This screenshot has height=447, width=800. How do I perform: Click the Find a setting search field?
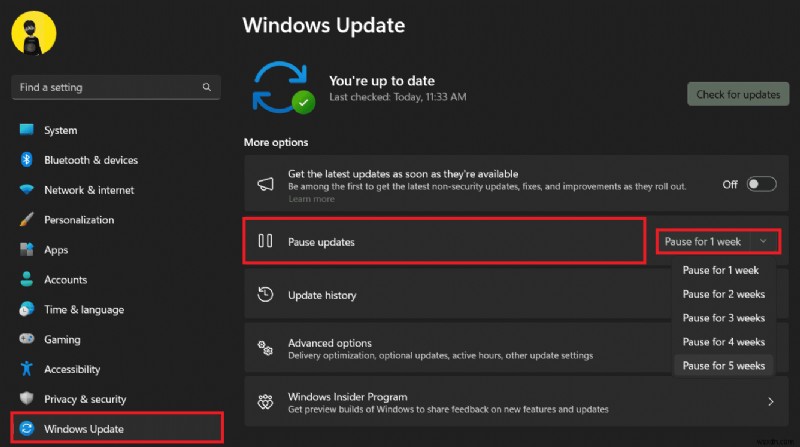tap(116, 87)
